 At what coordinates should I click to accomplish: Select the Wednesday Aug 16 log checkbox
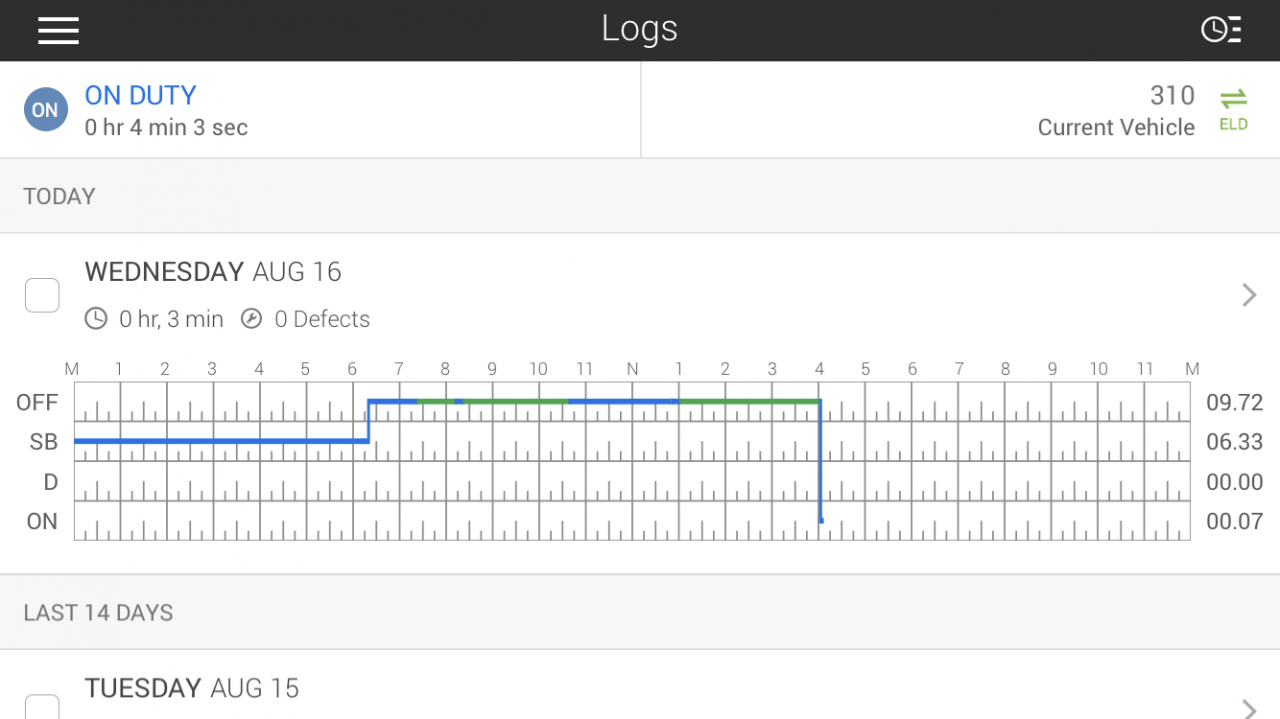coord(42,295)
